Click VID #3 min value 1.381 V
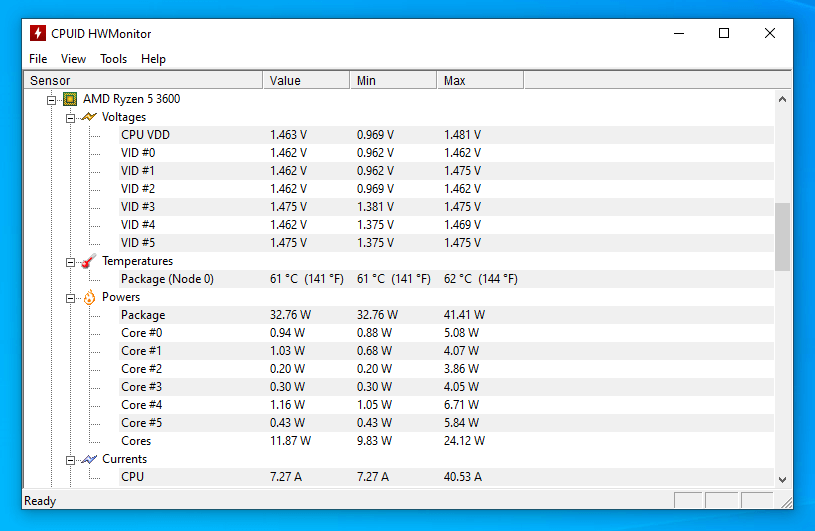Viewport: 815px width, 531px height. coord(375,207)
